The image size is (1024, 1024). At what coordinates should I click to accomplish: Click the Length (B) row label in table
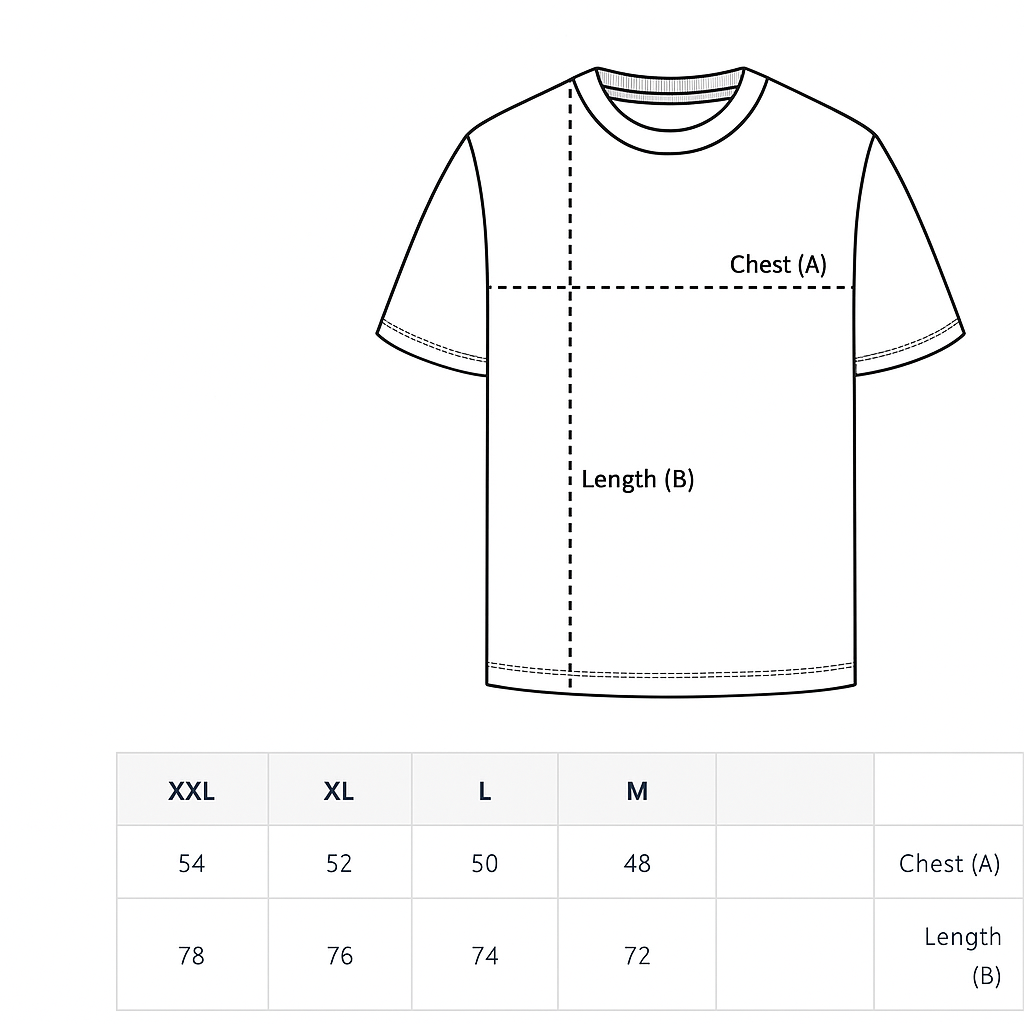(963, 955)
